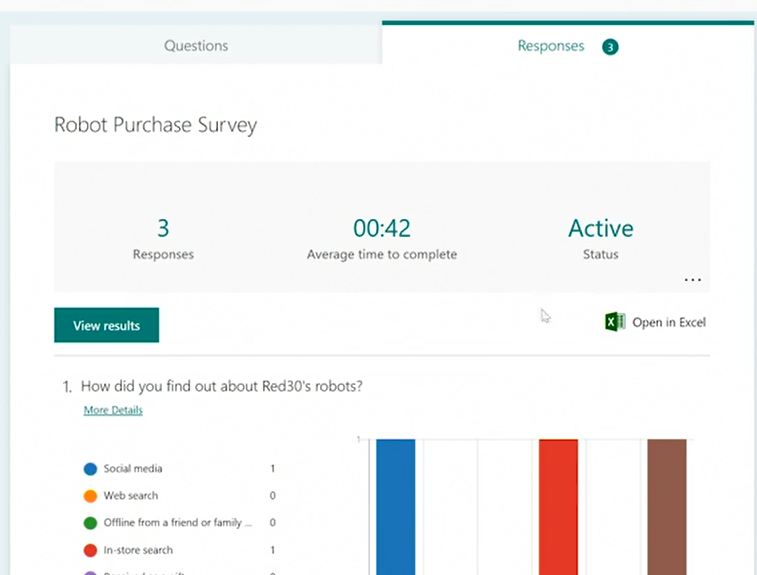Click the Open in Excel text
This screenshot has width=757, height=575.
[668, 322]
